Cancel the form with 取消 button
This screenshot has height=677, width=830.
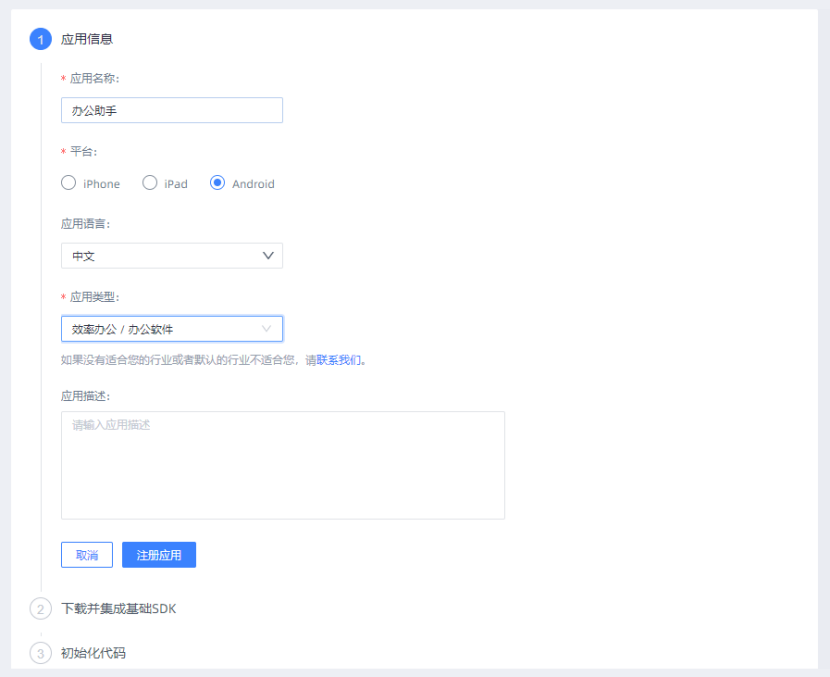pyautogui.click(x=86, y=555)
